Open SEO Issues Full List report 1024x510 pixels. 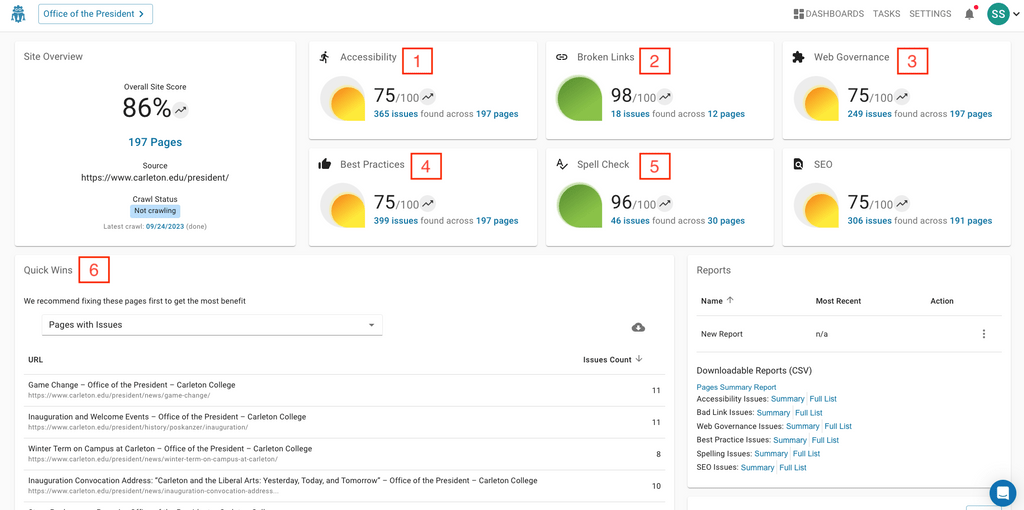[x=793, y=468]
